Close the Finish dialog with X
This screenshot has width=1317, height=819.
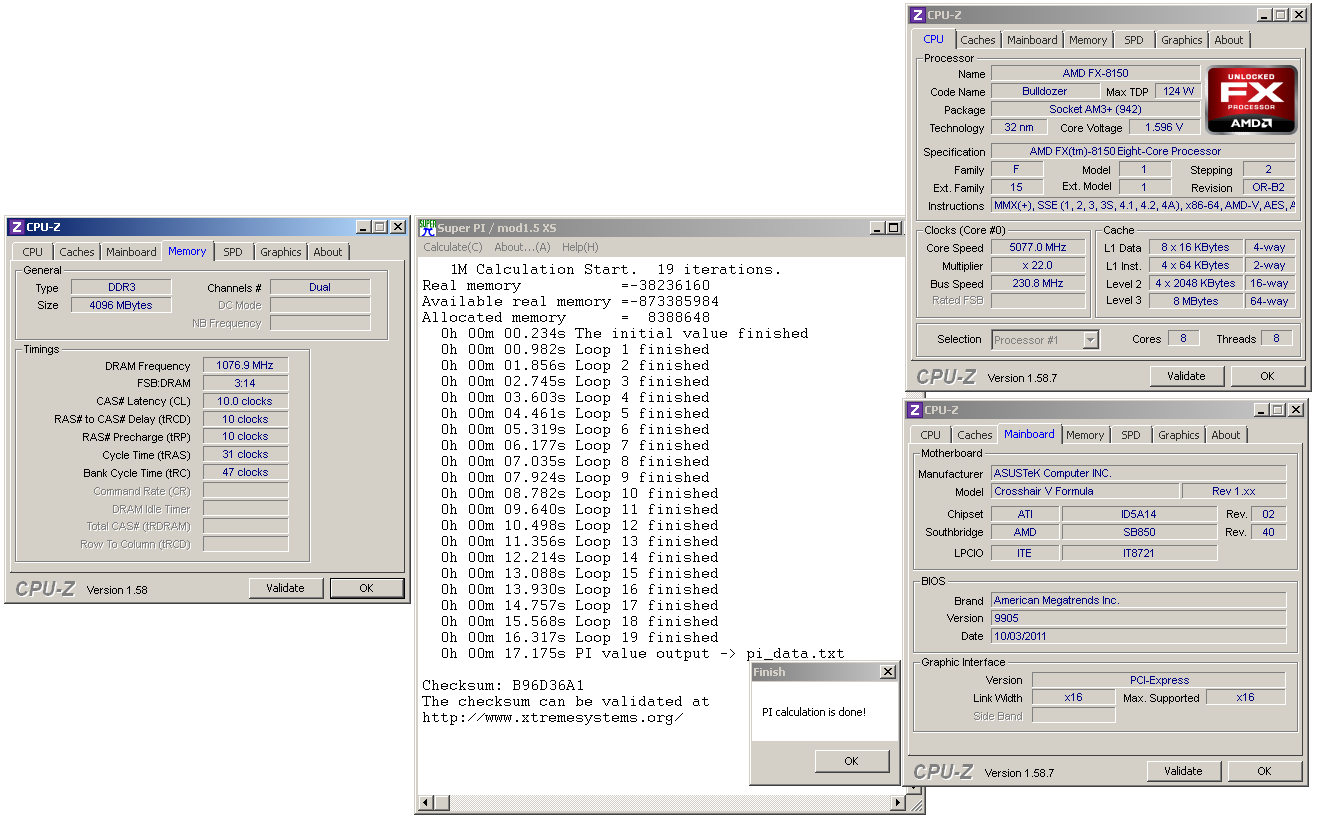tap(887, 672)
